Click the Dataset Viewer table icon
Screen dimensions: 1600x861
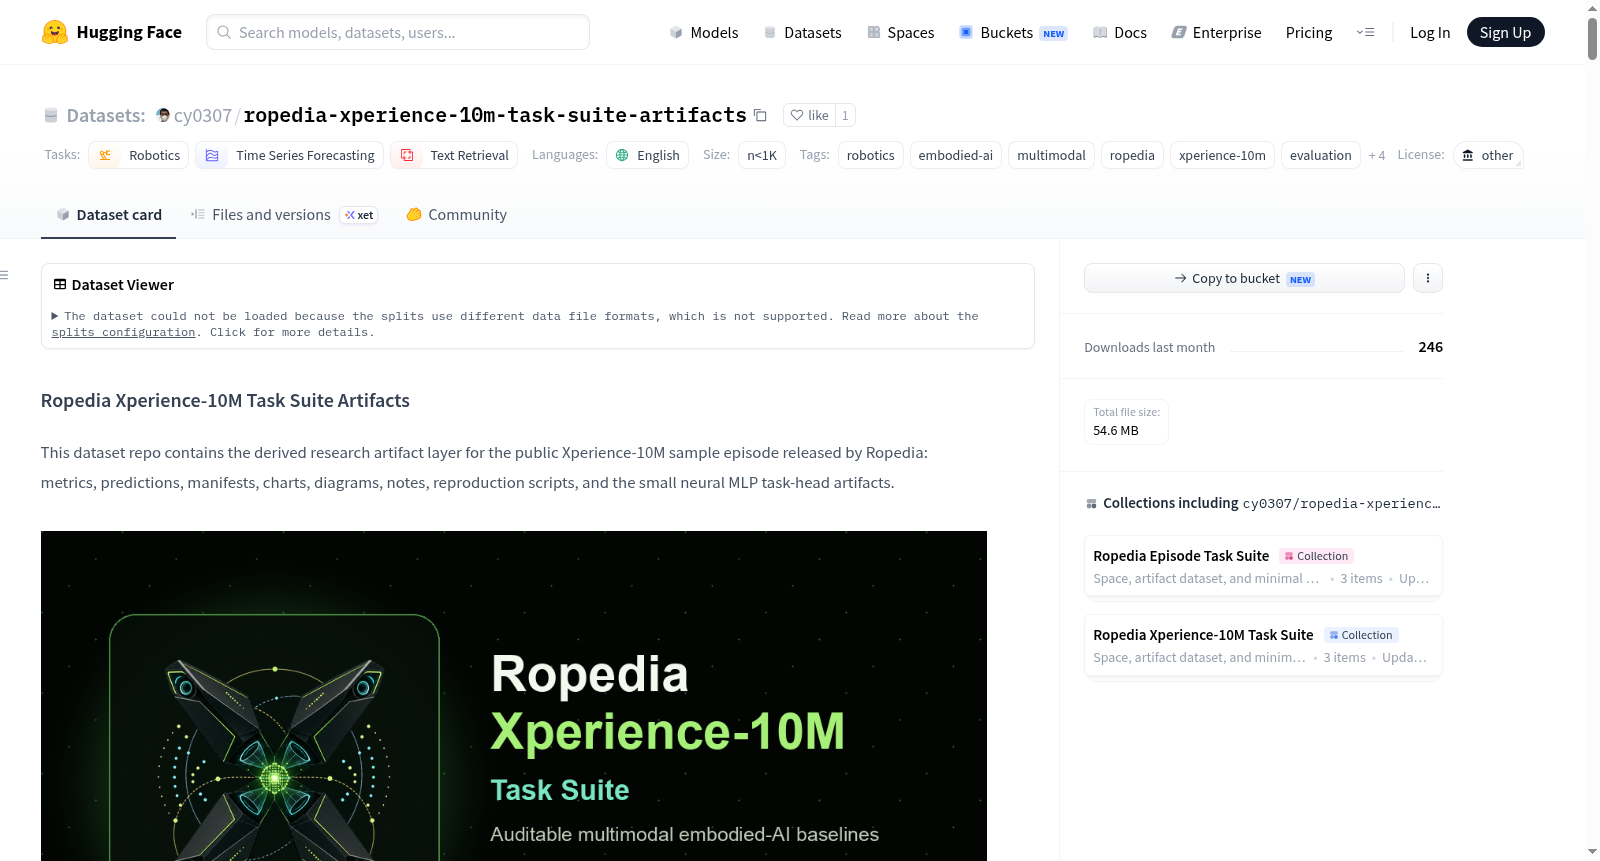point(60,284)
